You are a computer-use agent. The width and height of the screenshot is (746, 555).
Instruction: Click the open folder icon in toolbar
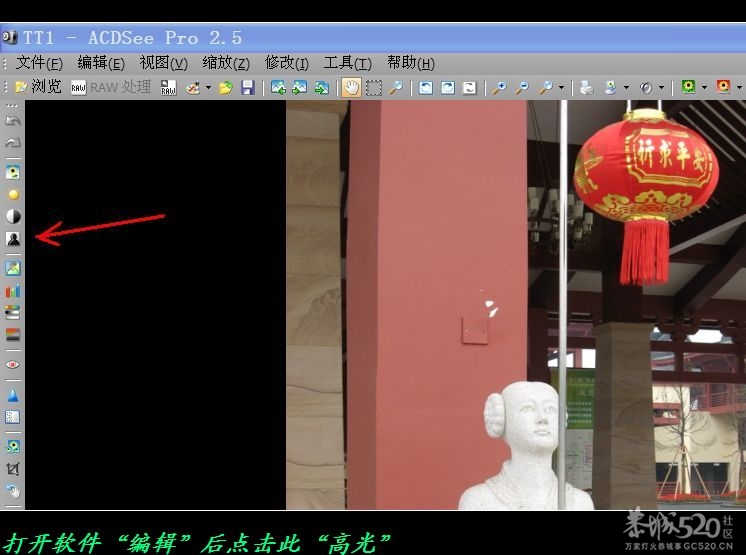(x=226, y=88)
